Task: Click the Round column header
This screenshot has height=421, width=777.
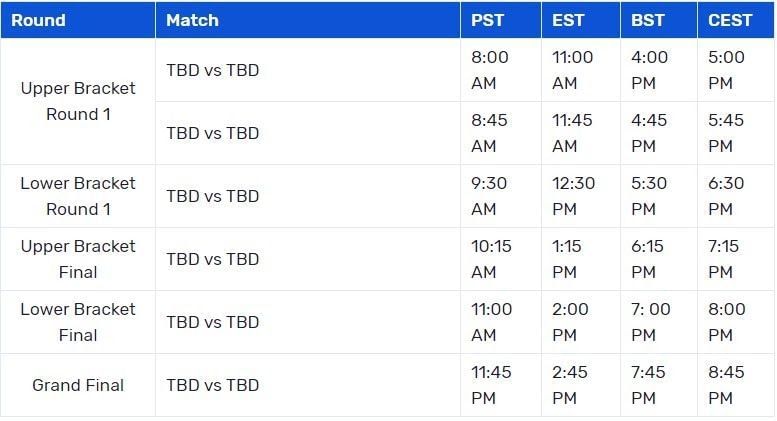Action: point(38,20)
